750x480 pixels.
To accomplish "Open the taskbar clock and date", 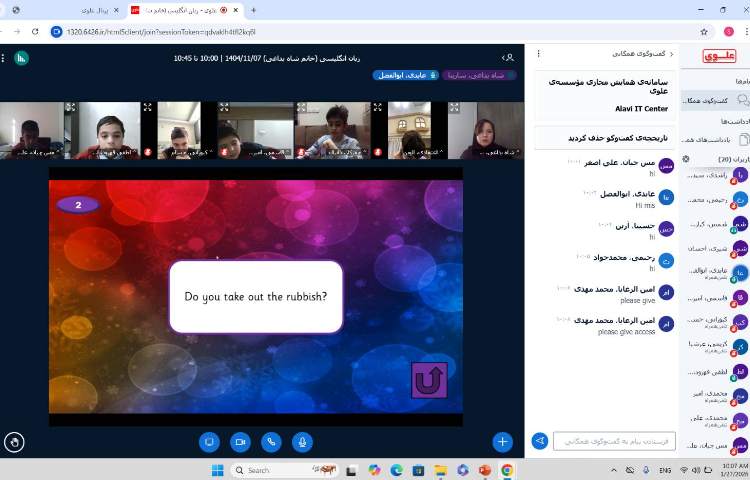I will tap(735, 470).
